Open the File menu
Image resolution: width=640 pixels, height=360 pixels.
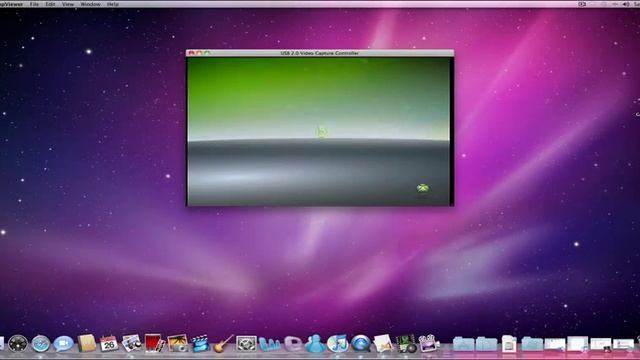(34, 4)
